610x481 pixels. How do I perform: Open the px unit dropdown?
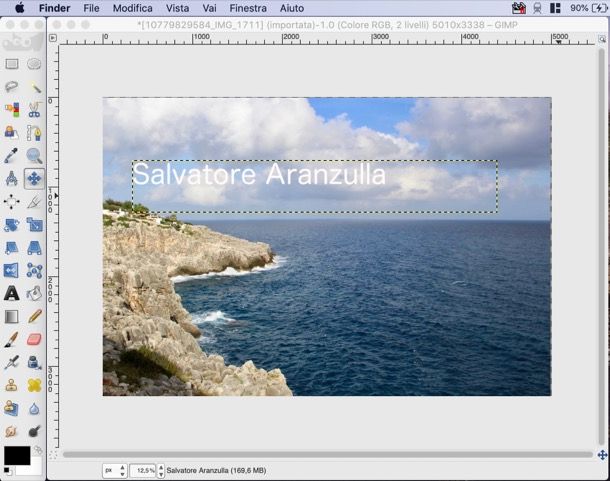[x=115, y=470]
